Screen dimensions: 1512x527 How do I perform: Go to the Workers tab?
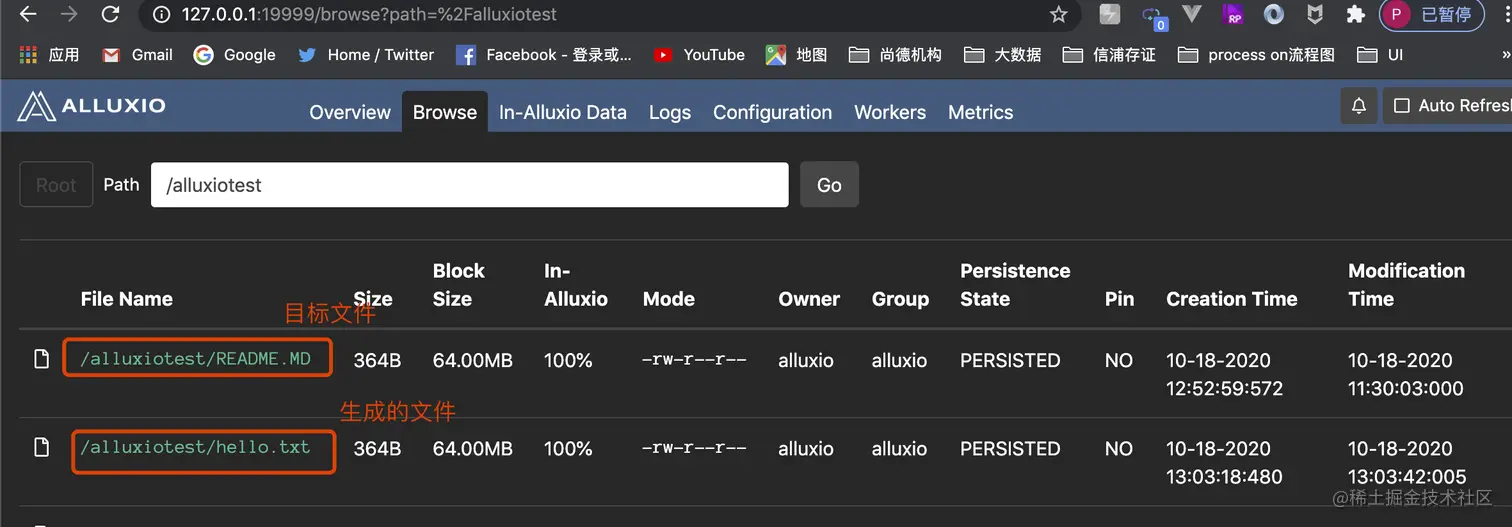point(890,112)
